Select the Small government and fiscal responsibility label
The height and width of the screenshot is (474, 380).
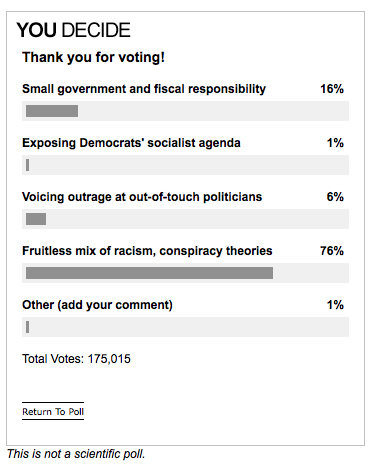144,89
